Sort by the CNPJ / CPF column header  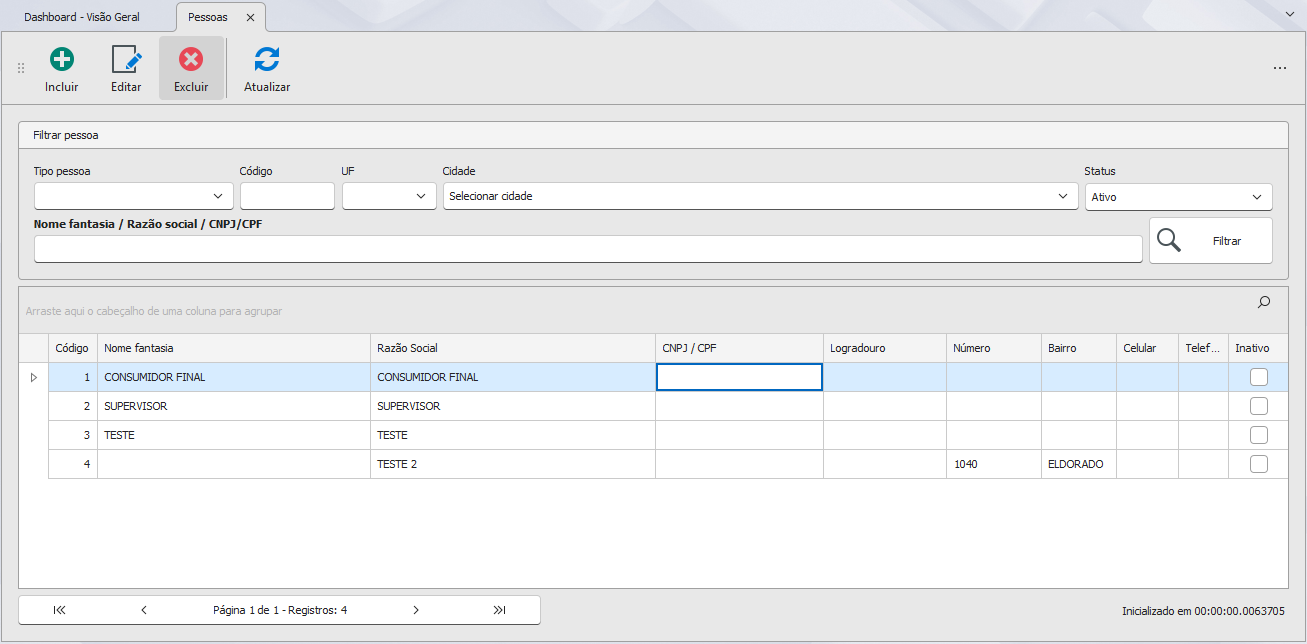[740, 348]
